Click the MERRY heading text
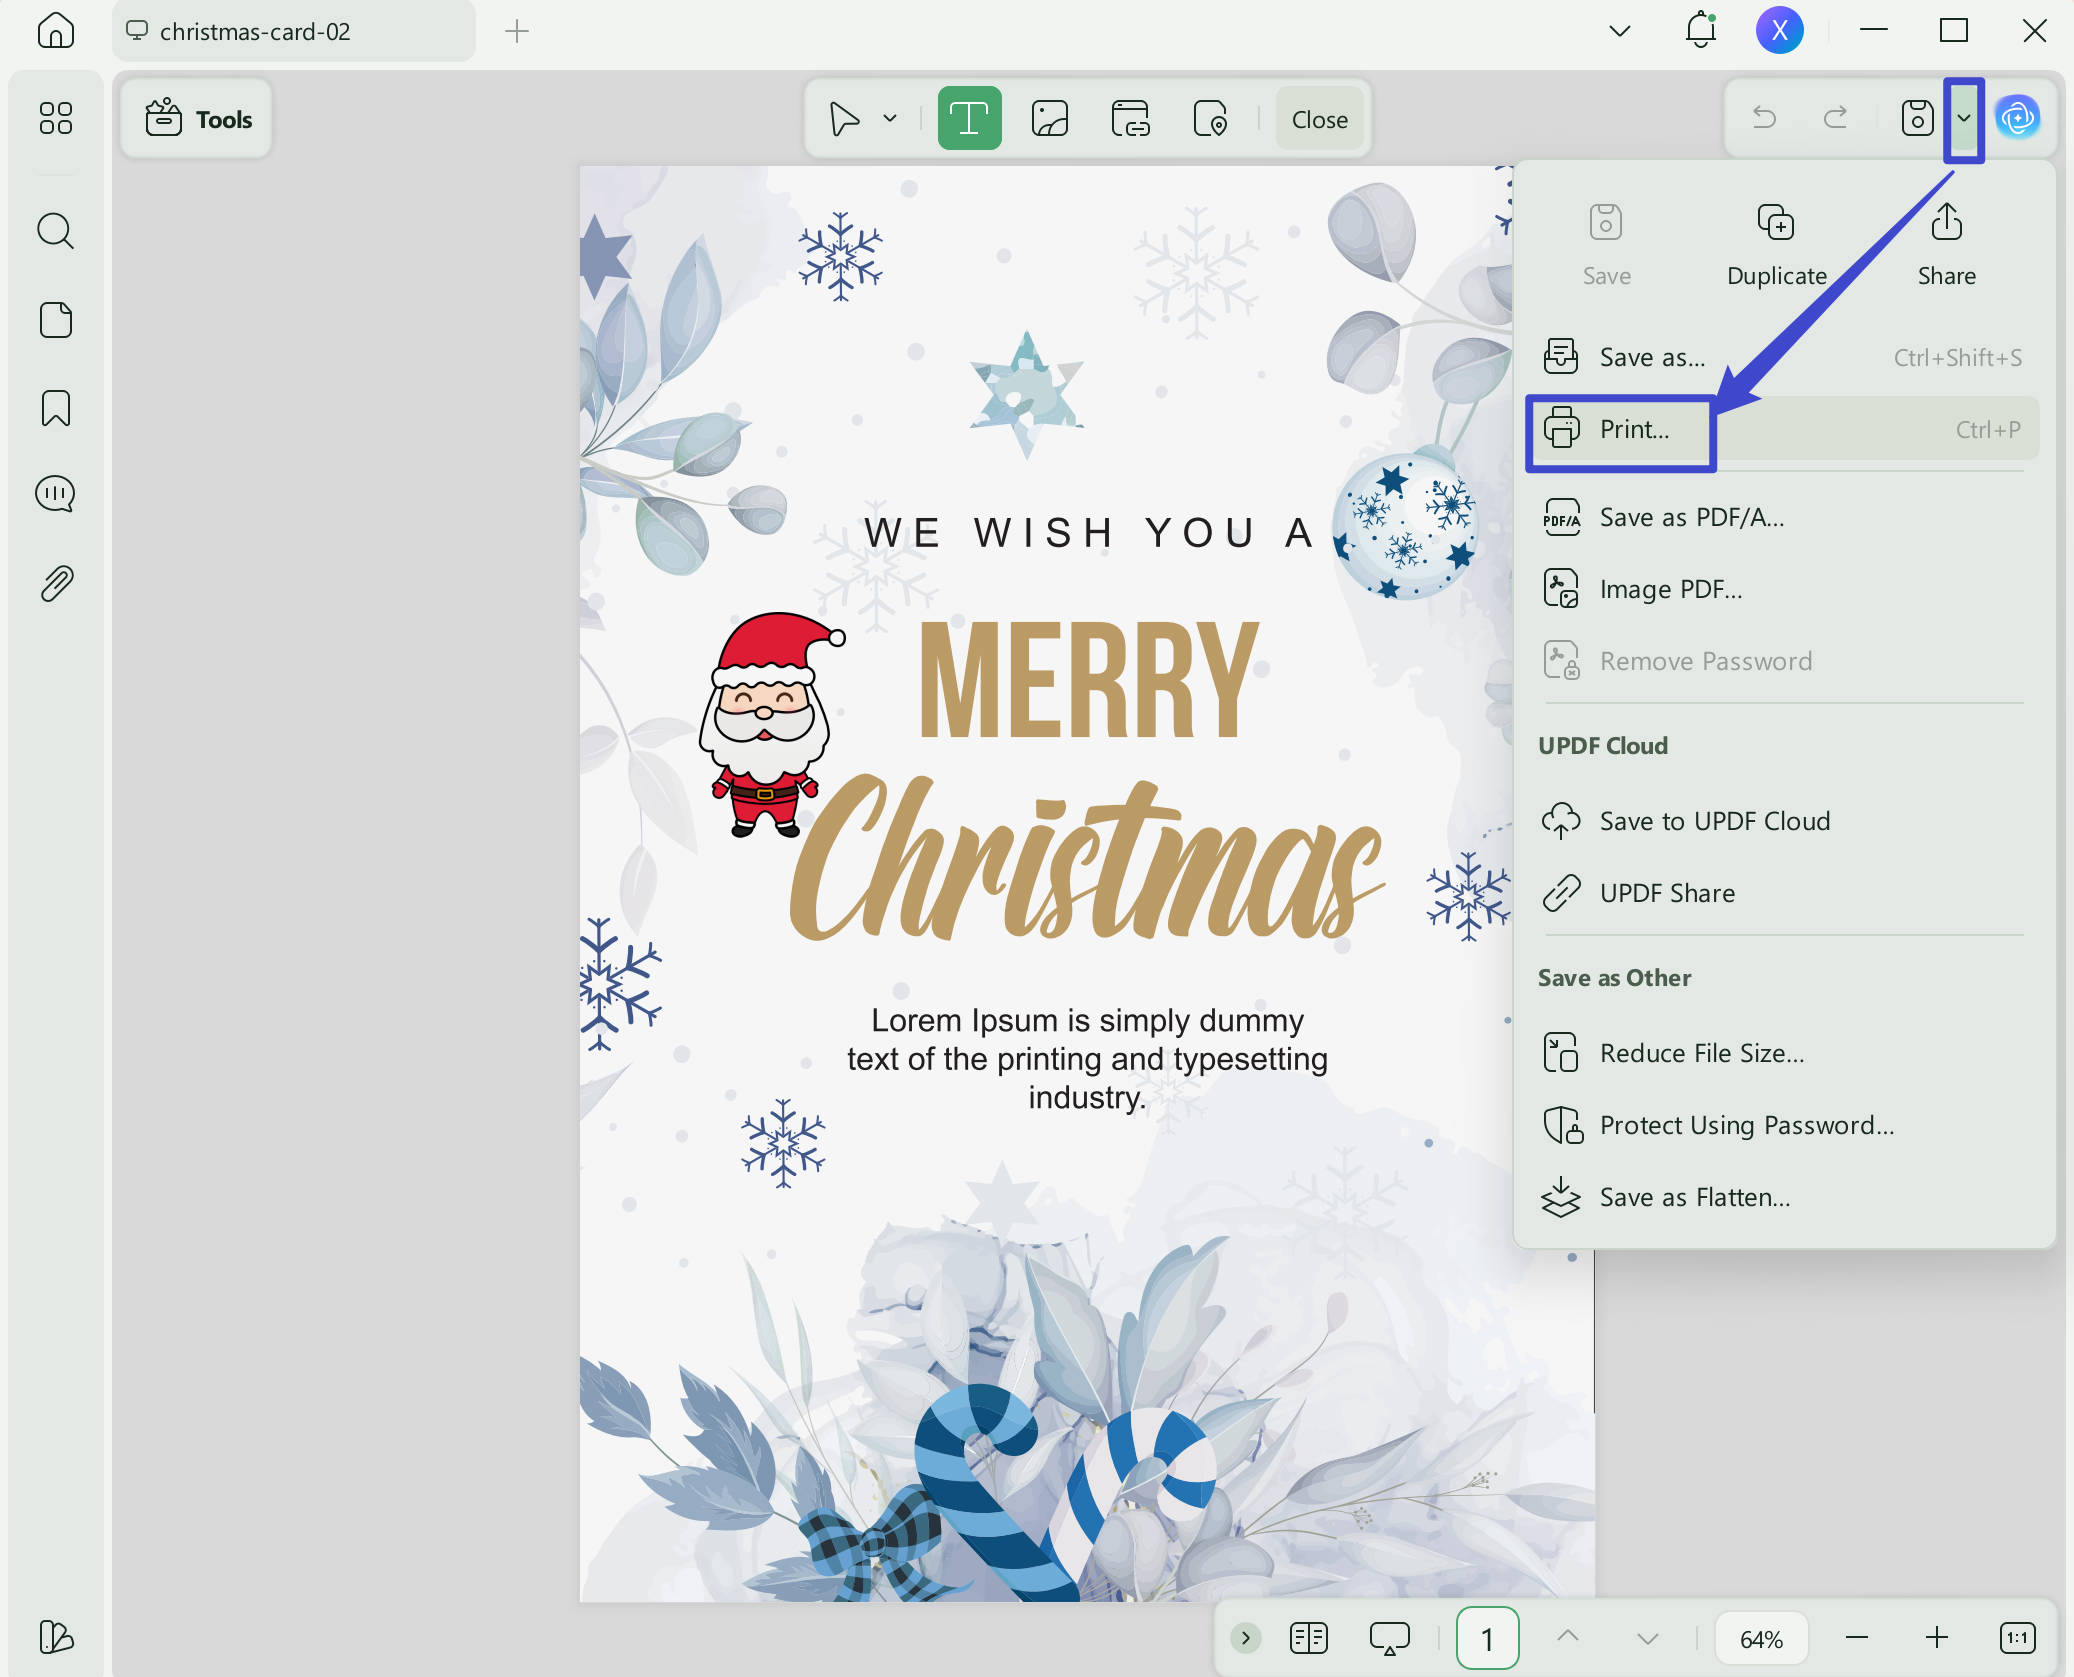This screenshot has width=2074, height=1677. 1088,680
